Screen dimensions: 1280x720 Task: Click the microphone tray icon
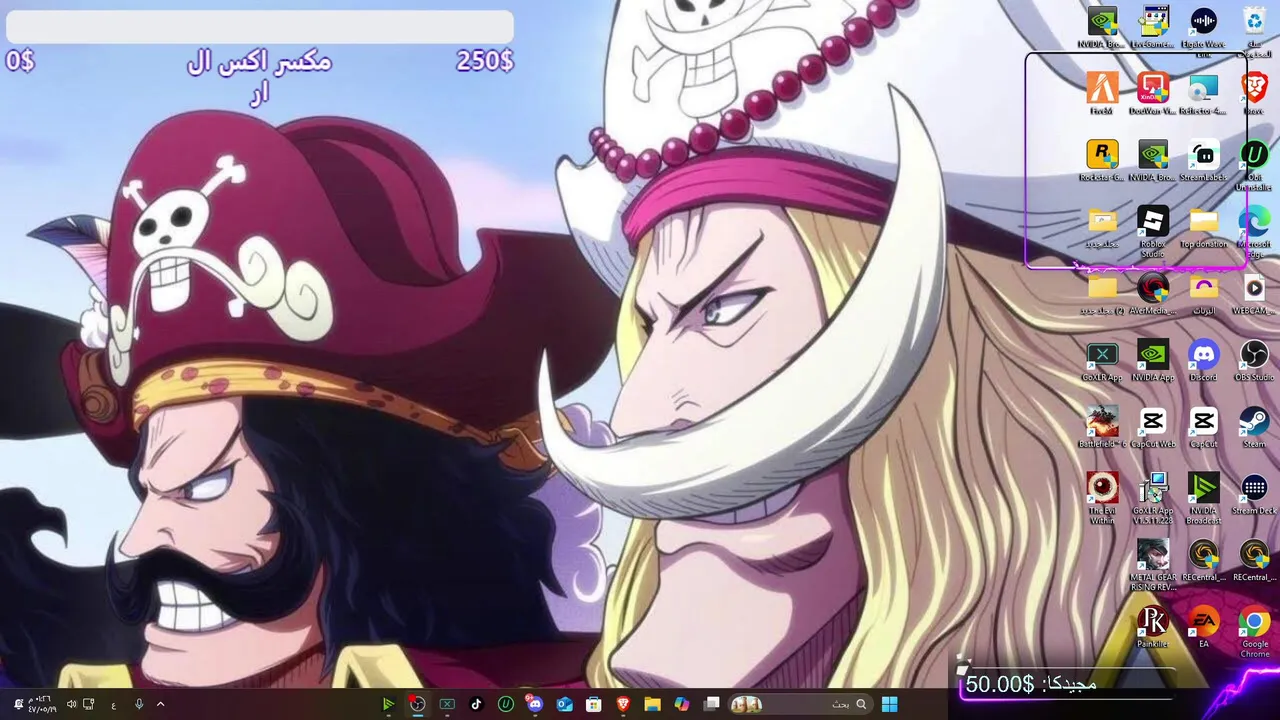pos(139,704)
